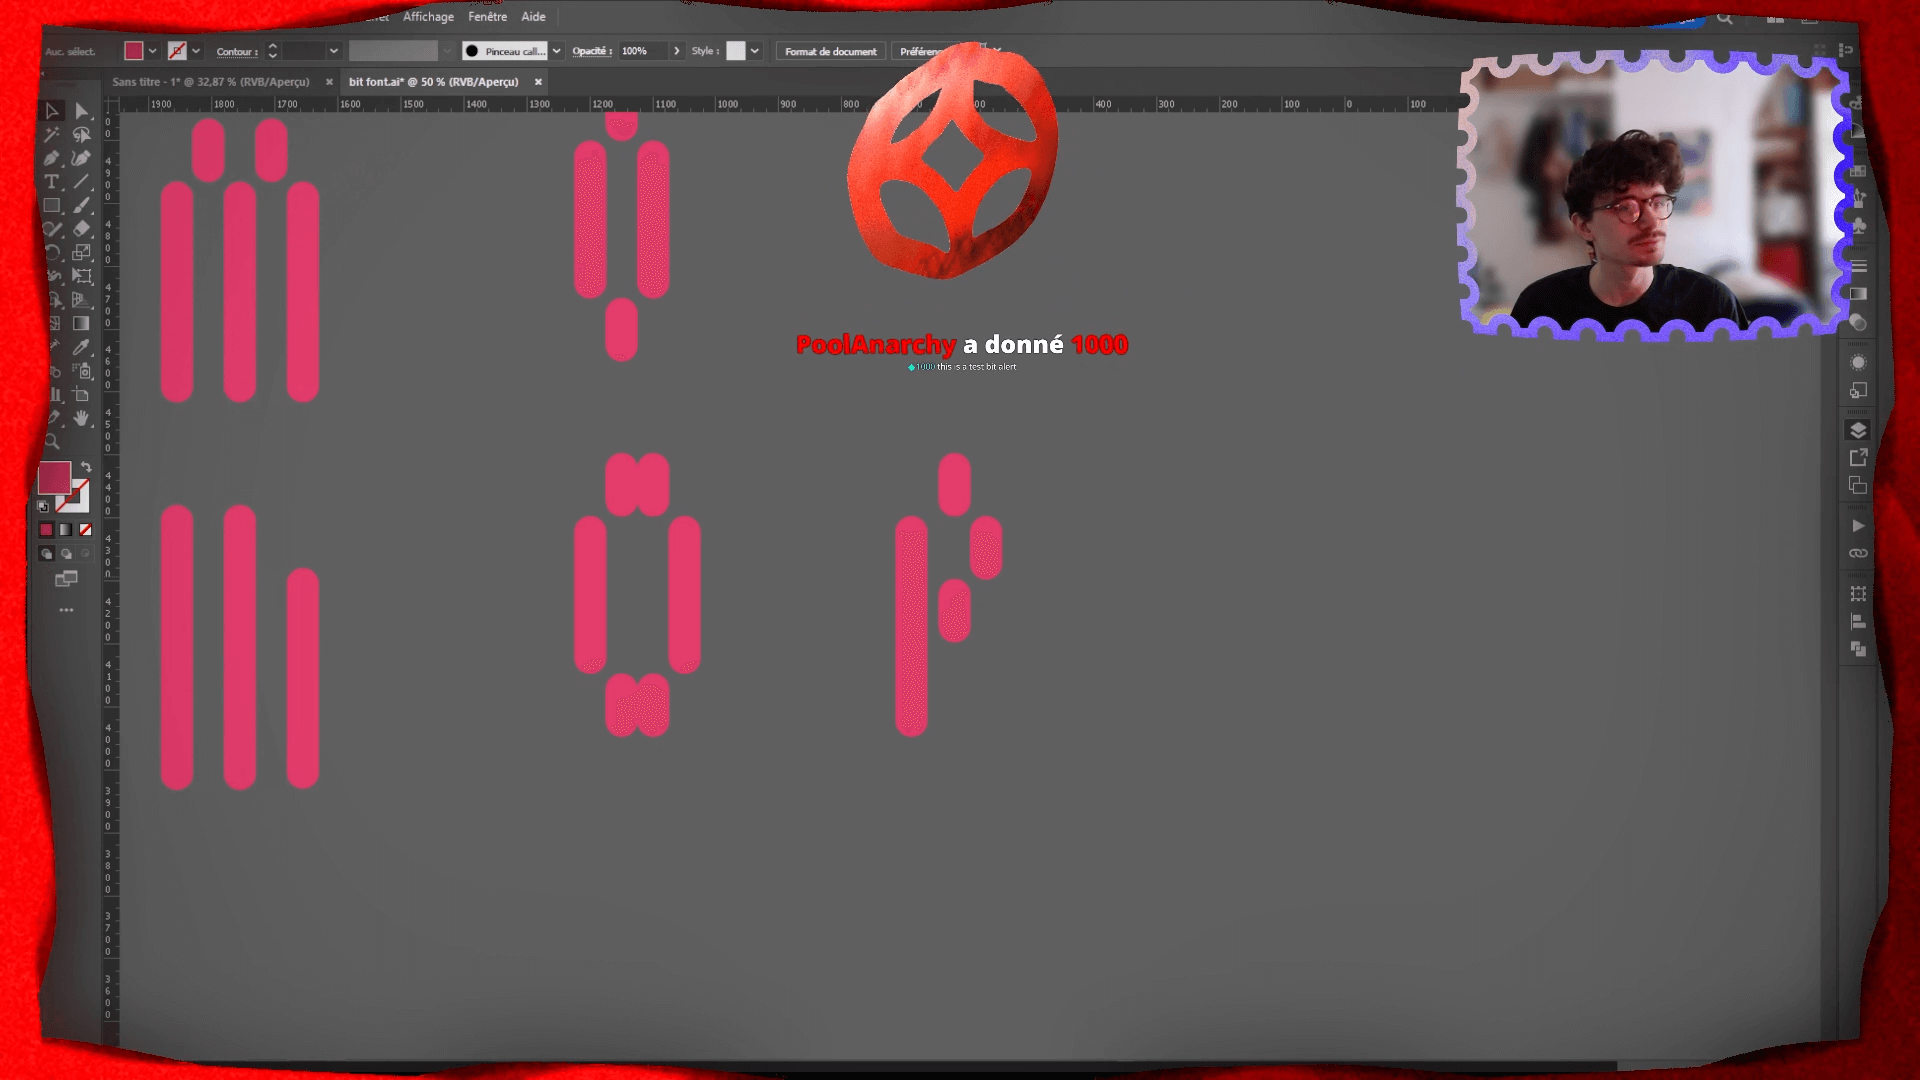
Task: Select the Pen tool
Action: (x=52, y=158)
